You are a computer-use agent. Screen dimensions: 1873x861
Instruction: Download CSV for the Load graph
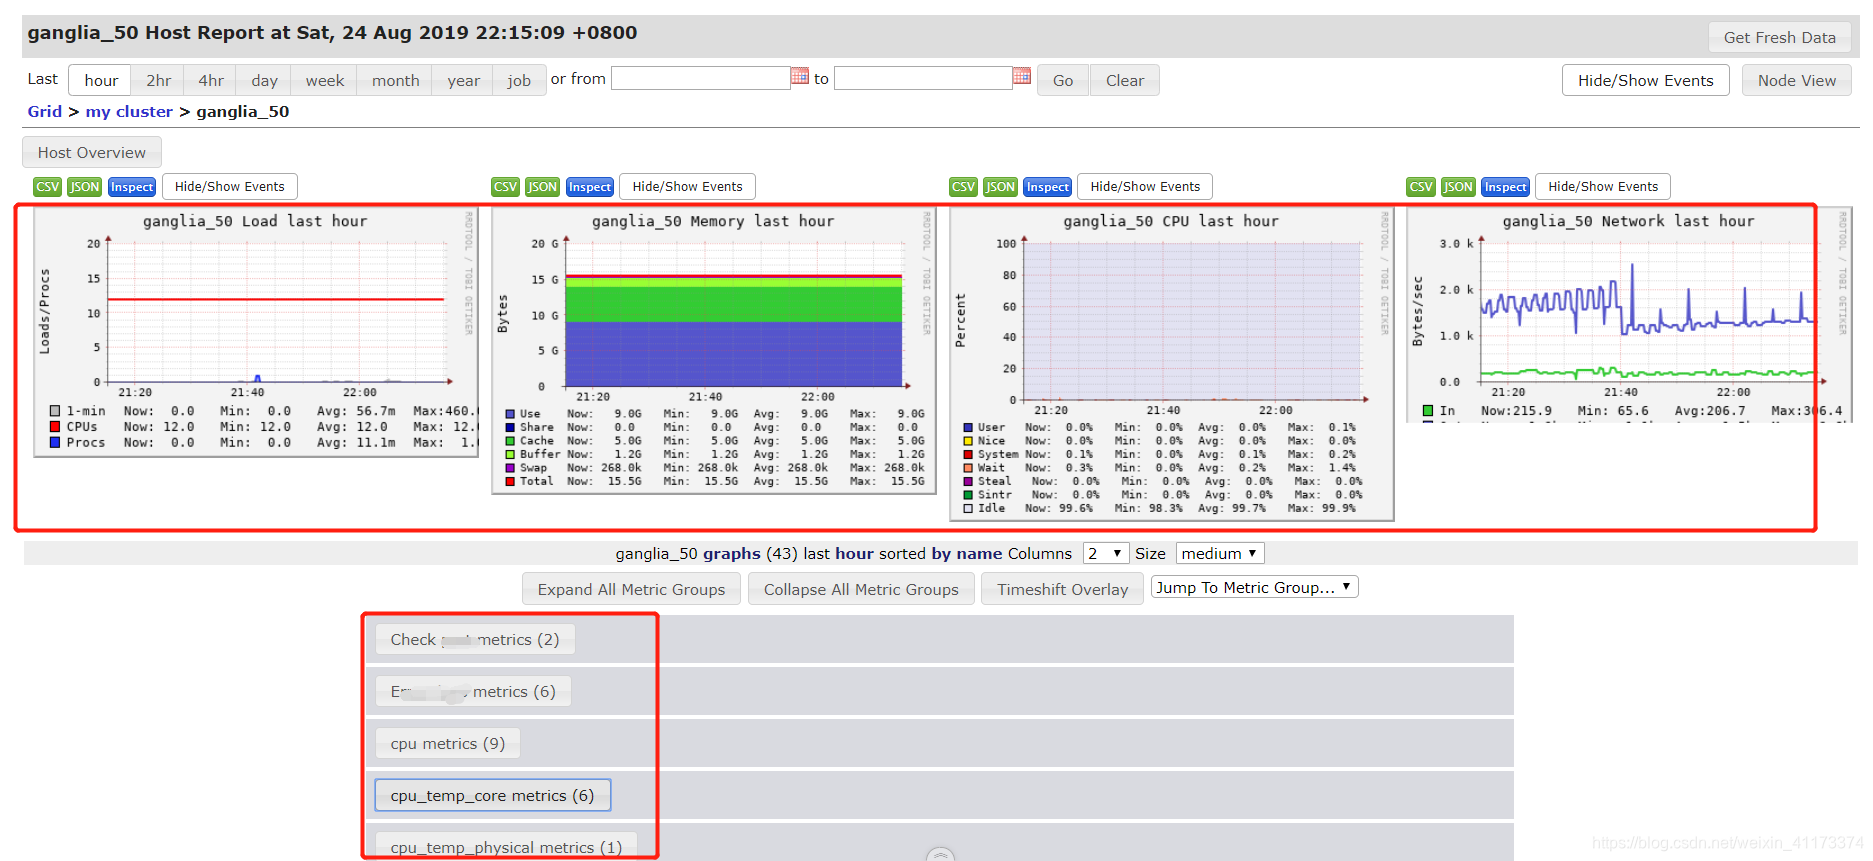47,187
